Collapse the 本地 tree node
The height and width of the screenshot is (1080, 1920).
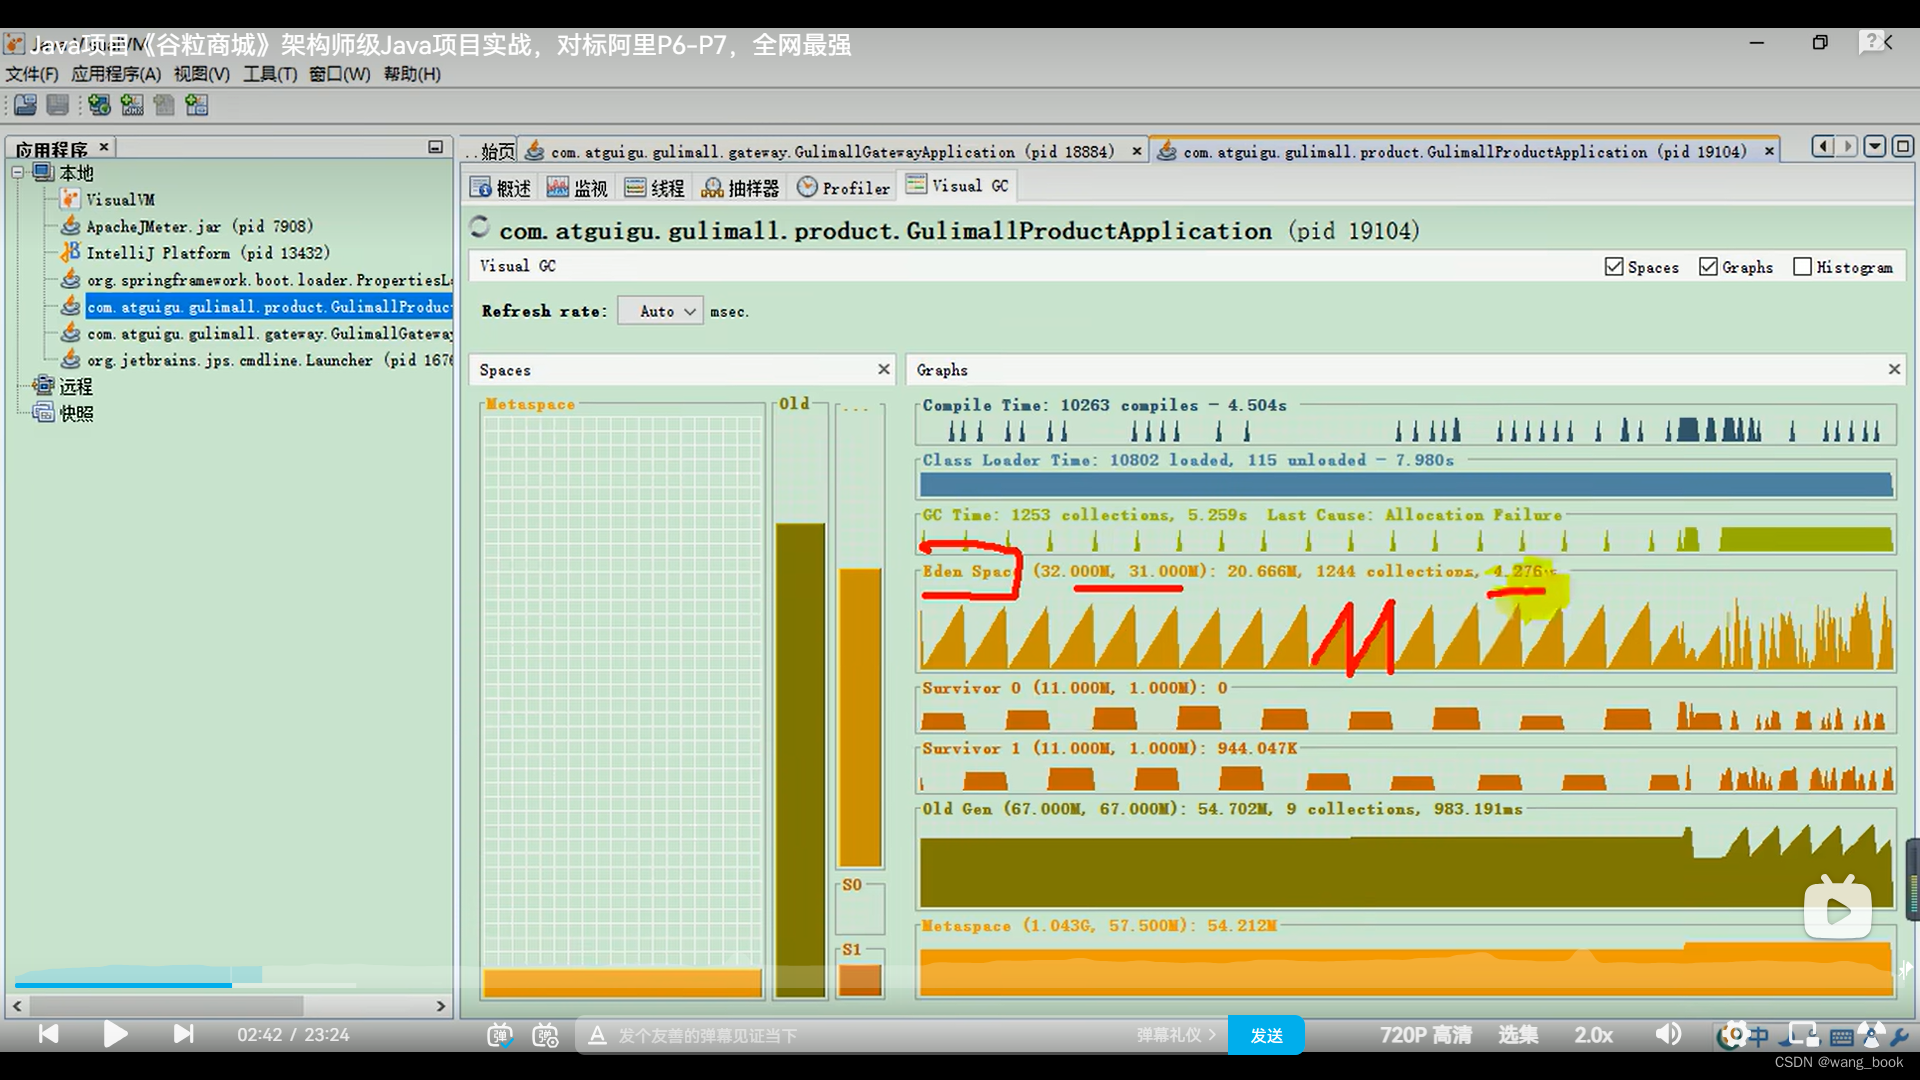coord(18,173)
